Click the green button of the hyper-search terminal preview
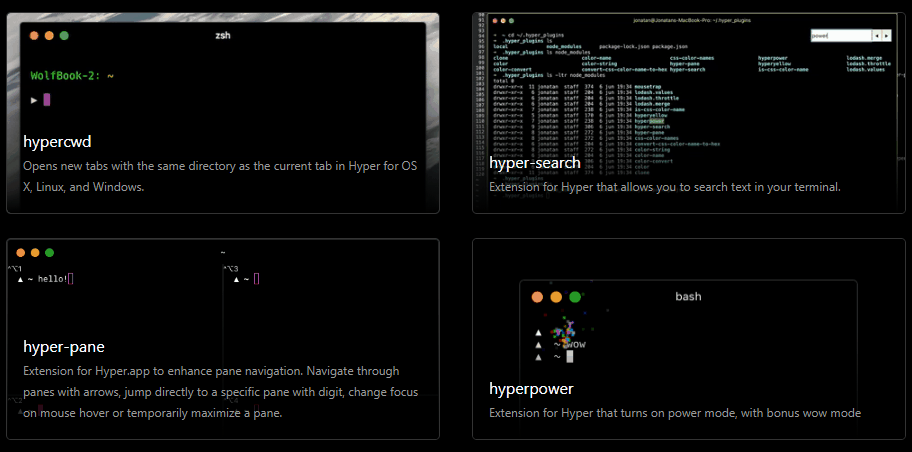Screen dimensions: 912x452 click(x=511, y=20)
